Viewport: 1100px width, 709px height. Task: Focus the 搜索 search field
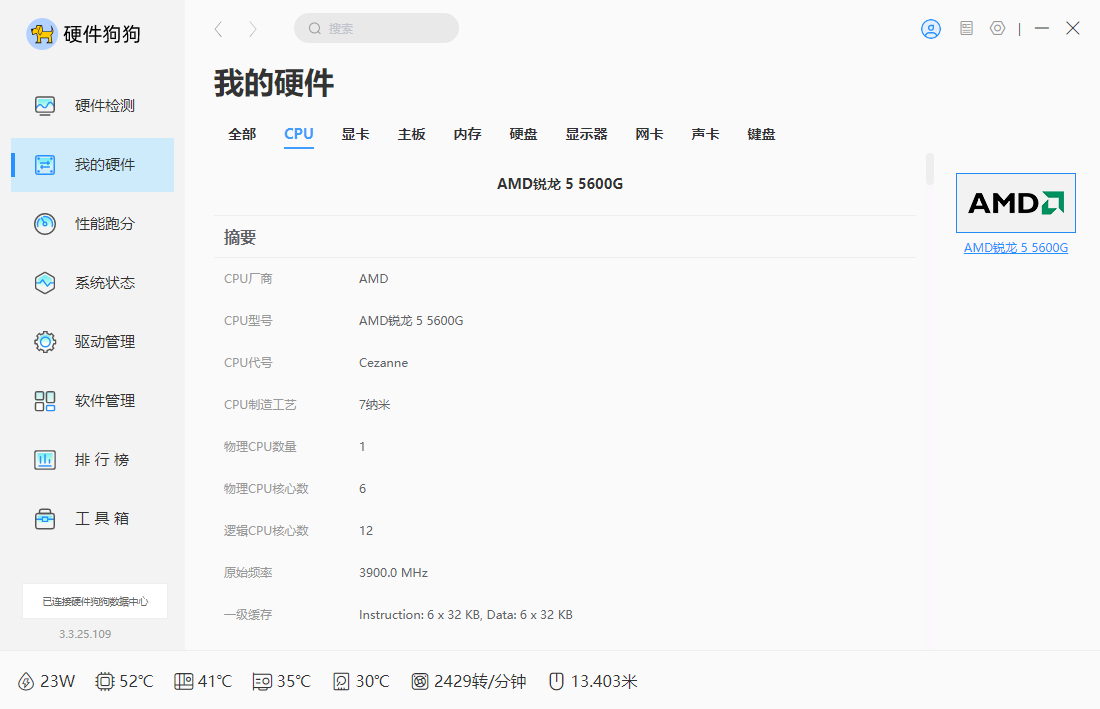click(377, 28)
